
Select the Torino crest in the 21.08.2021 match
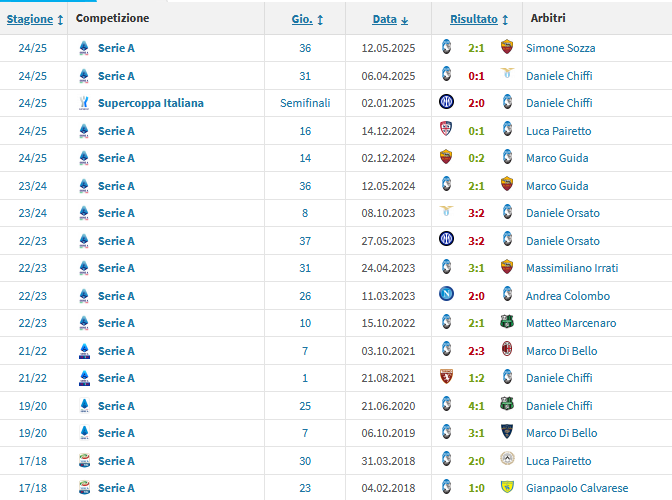(446, 378)
